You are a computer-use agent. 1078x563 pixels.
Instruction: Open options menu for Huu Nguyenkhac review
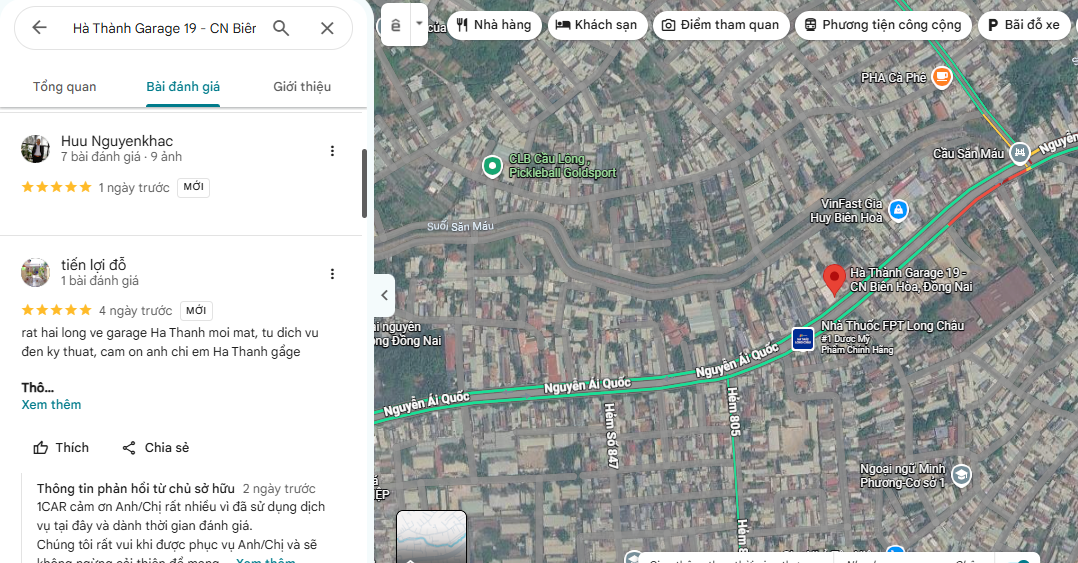point(332,151)
